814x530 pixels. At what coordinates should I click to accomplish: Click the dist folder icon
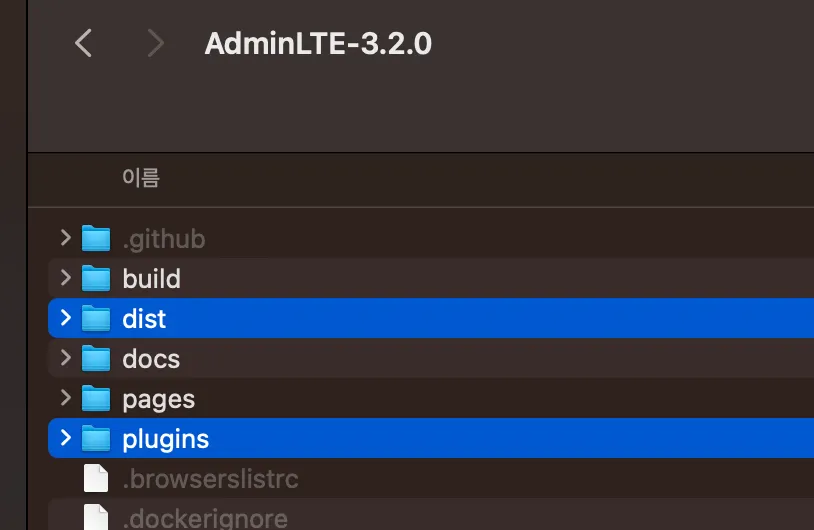click(x=96, y=319)
